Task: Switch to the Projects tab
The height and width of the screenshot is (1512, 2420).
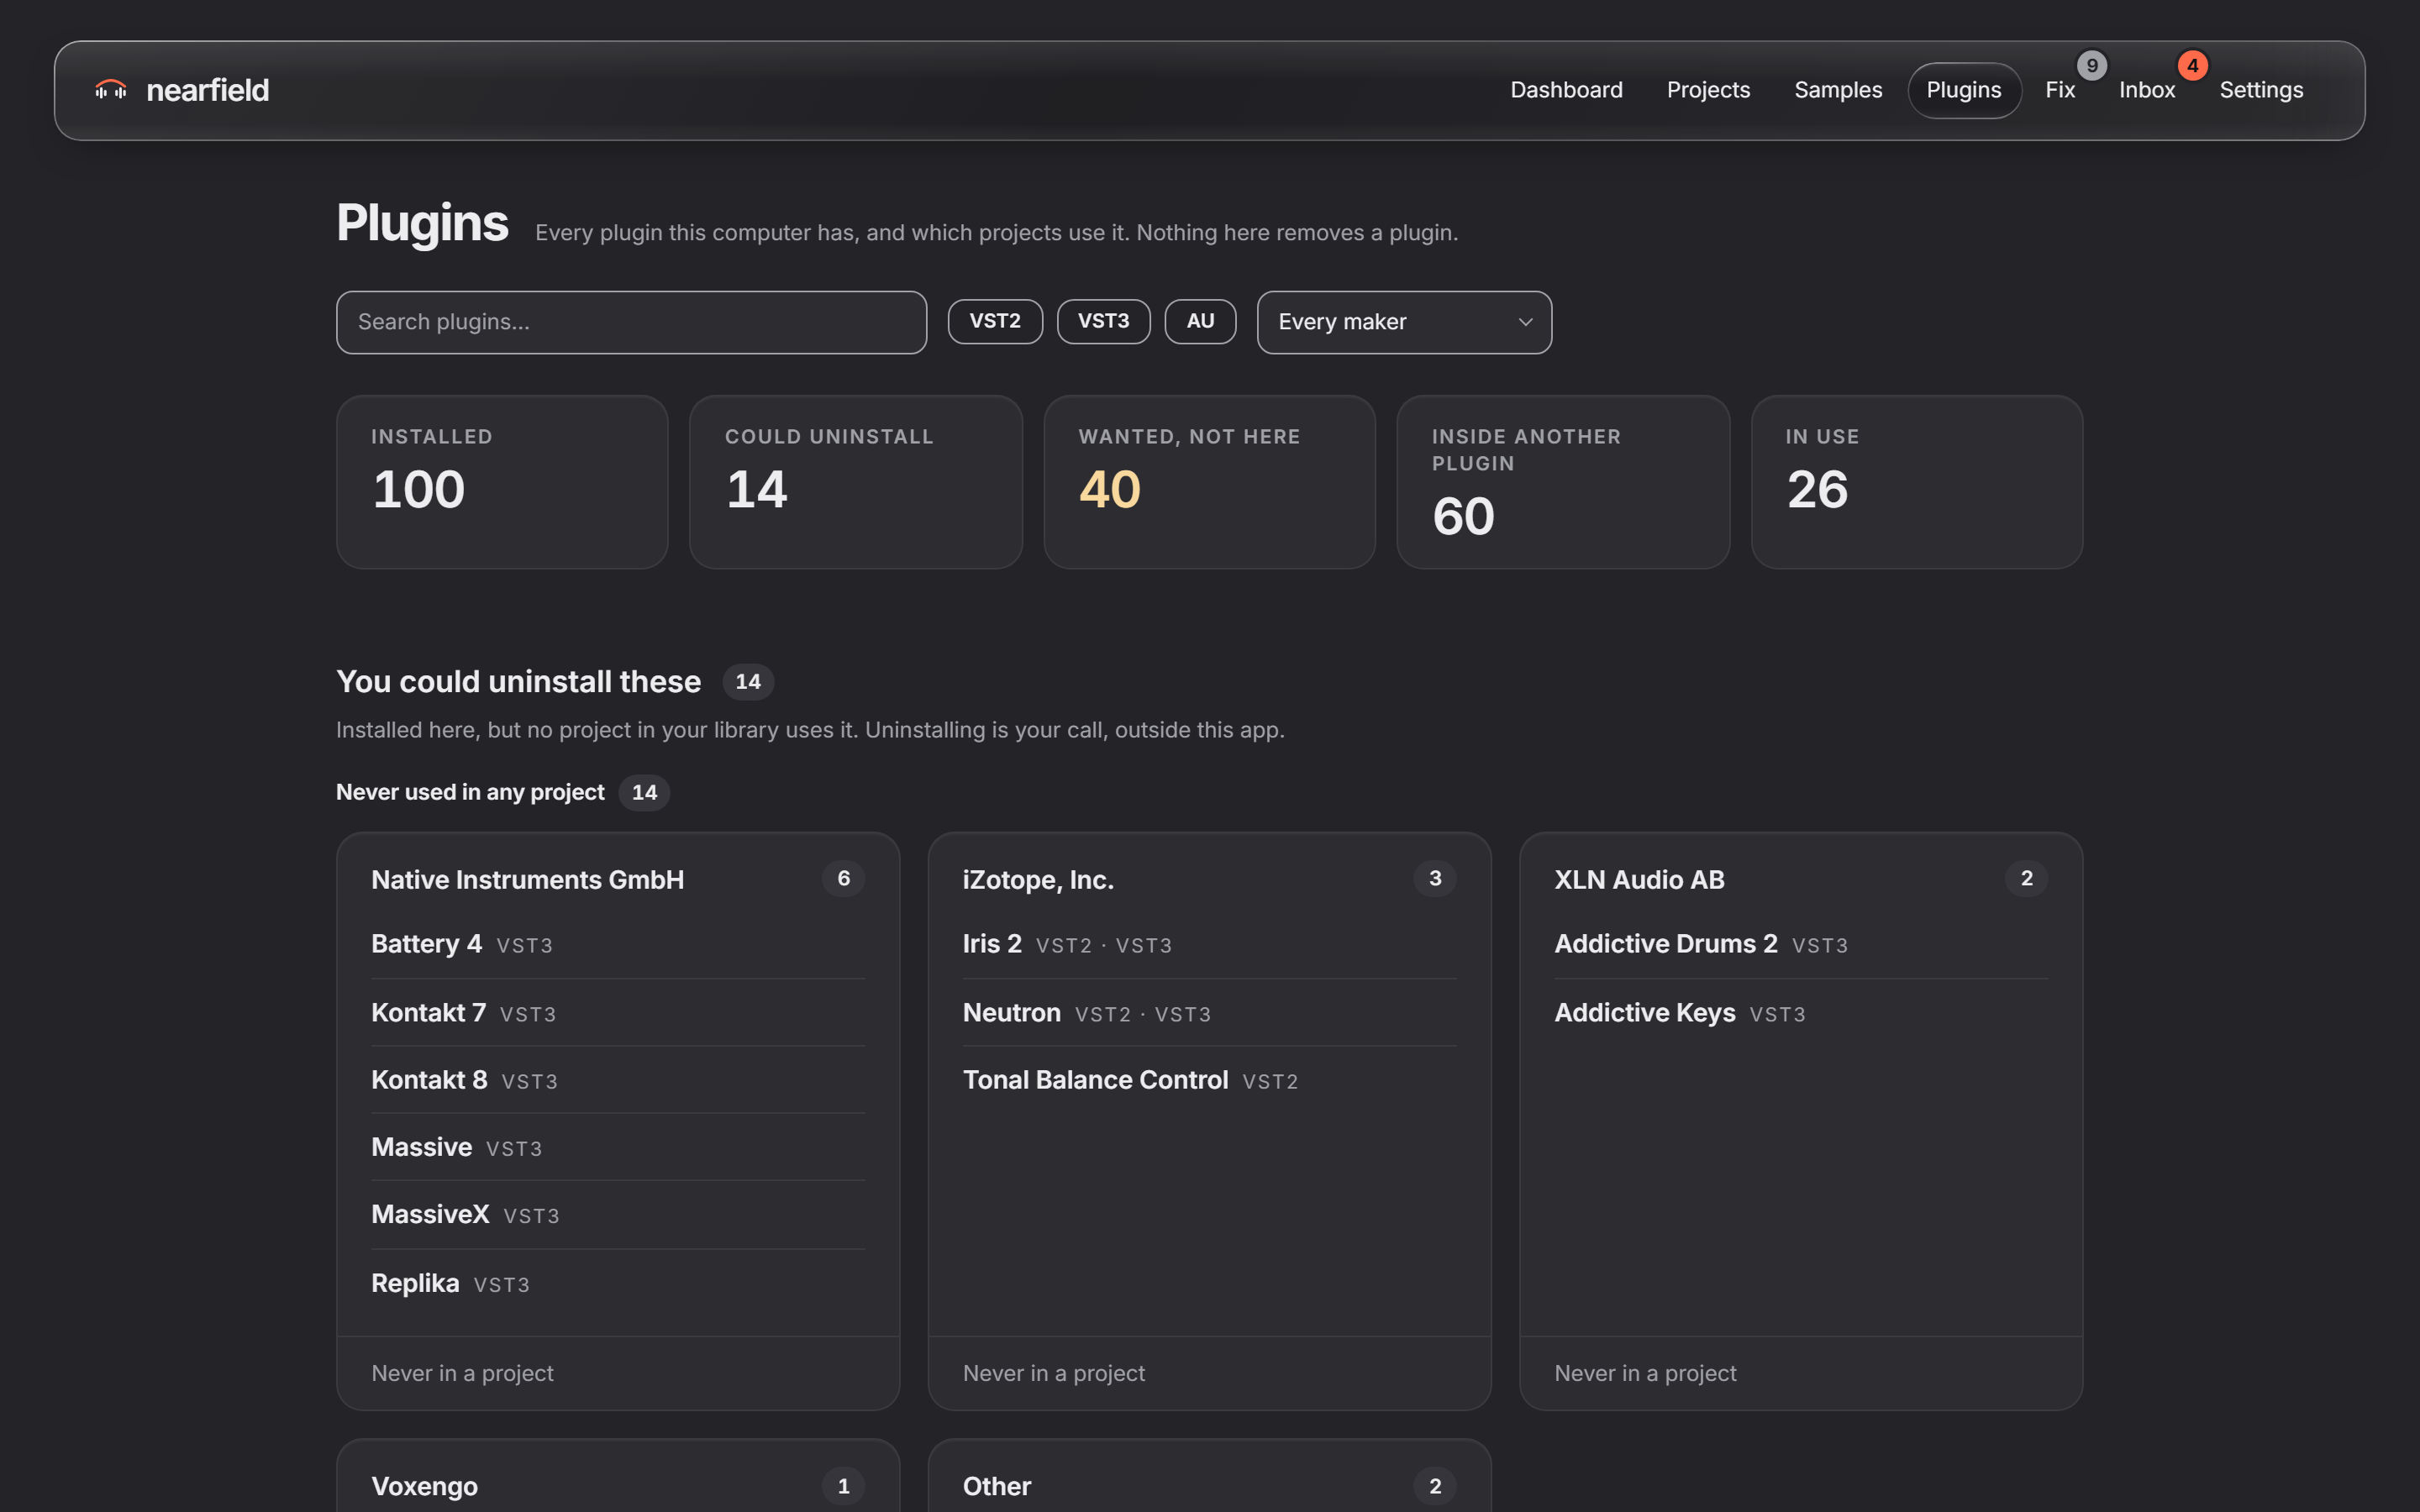Action: [1708, 90]
